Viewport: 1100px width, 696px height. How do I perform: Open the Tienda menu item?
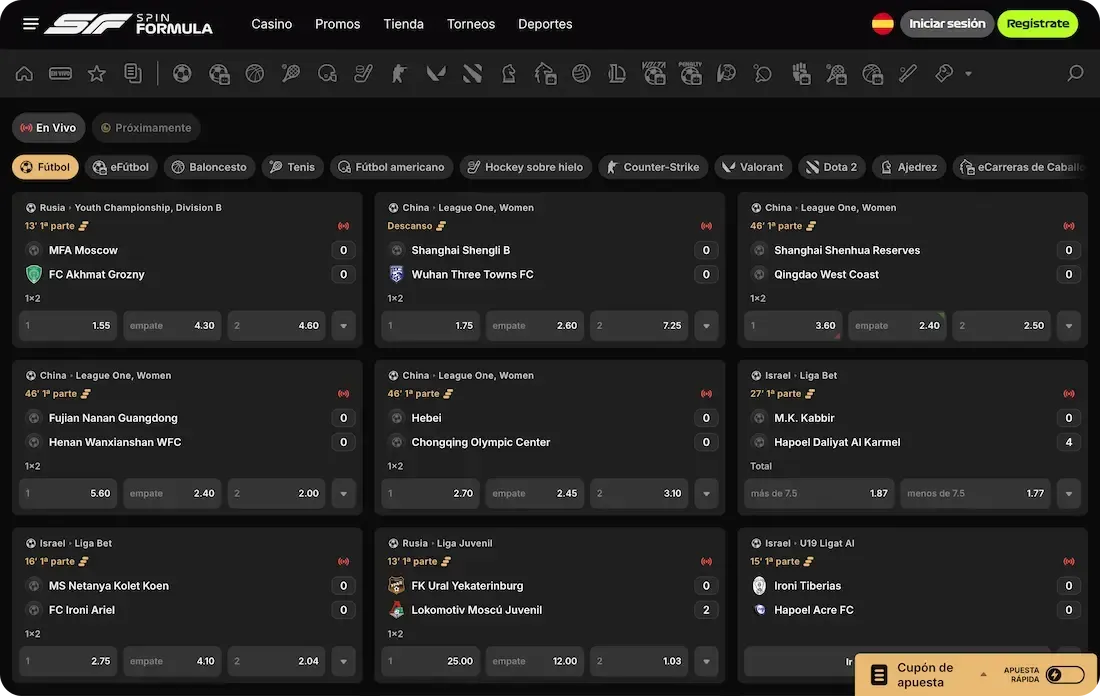(x=403, y=24)
